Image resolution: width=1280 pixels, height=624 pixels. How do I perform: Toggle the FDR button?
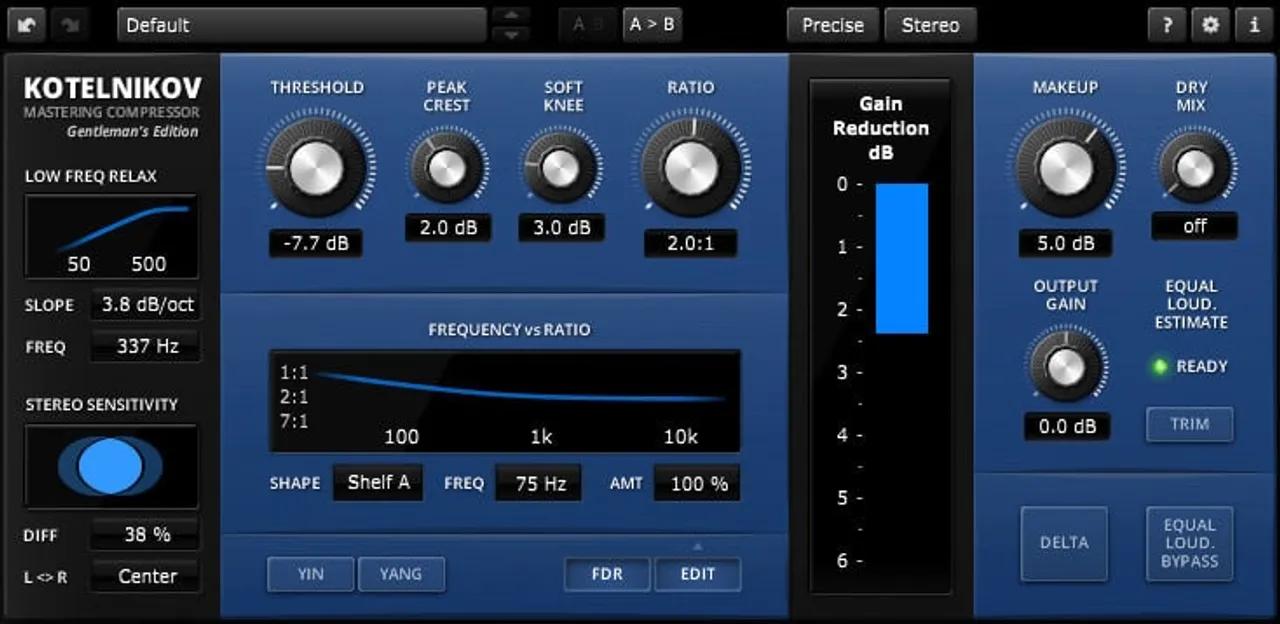tap(607, 575)
